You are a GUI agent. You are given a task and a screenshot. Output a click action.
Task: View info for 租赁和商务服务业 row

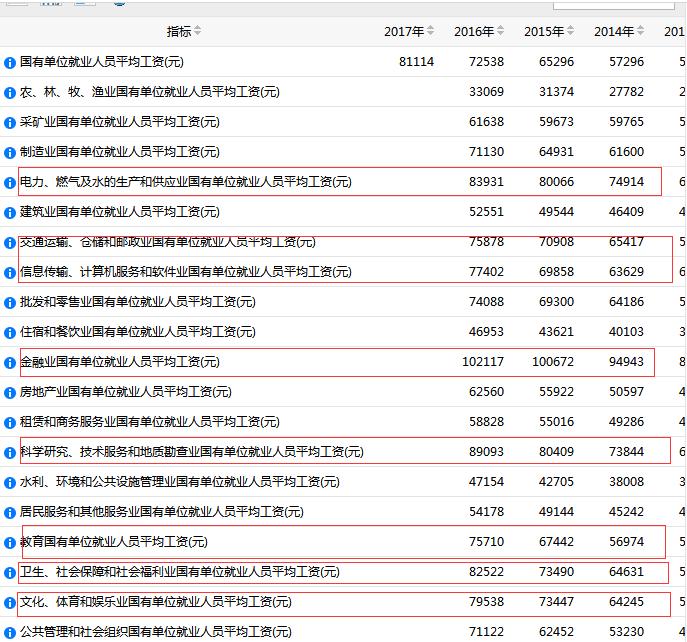pos(10,423)
